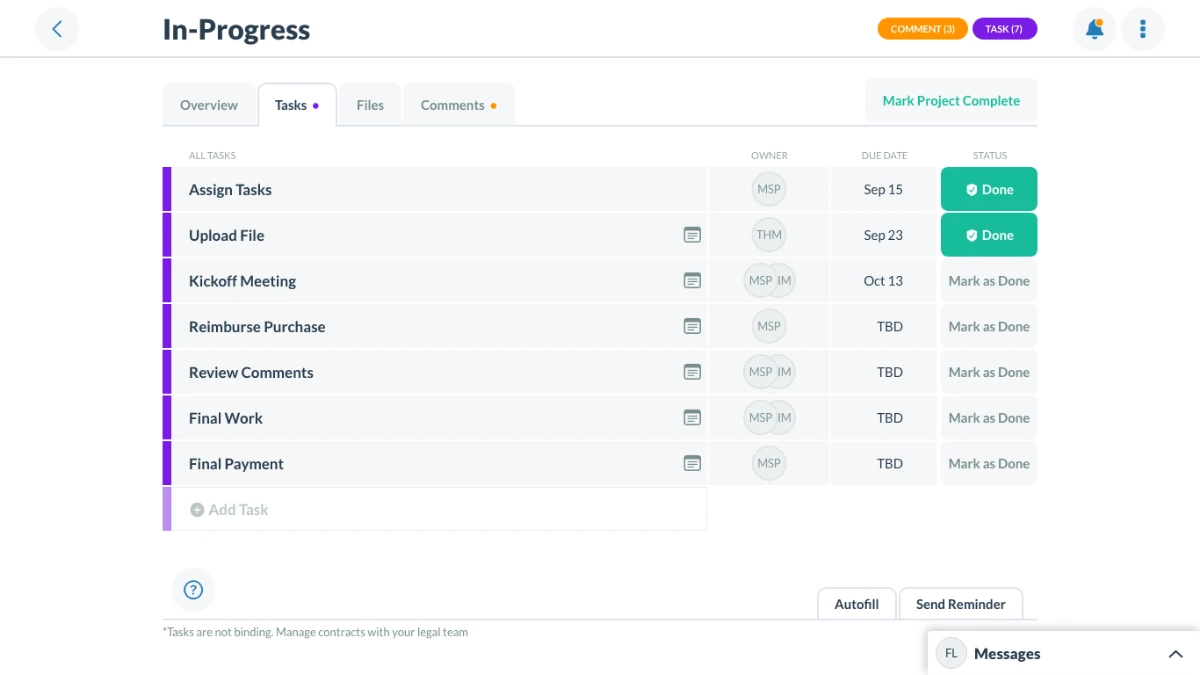Mark Kickoff Meeting as Done
The height and width of the screenshot is (675, 1200).
pyautogui.click(x=989, y=281)
